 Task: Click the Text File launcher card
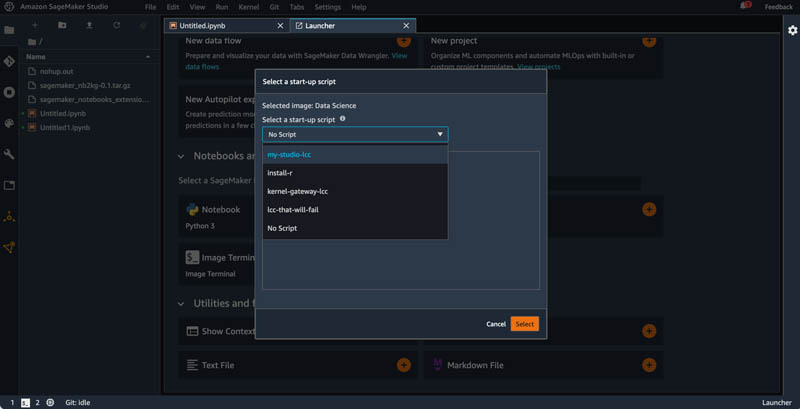[x=298, y=365]
